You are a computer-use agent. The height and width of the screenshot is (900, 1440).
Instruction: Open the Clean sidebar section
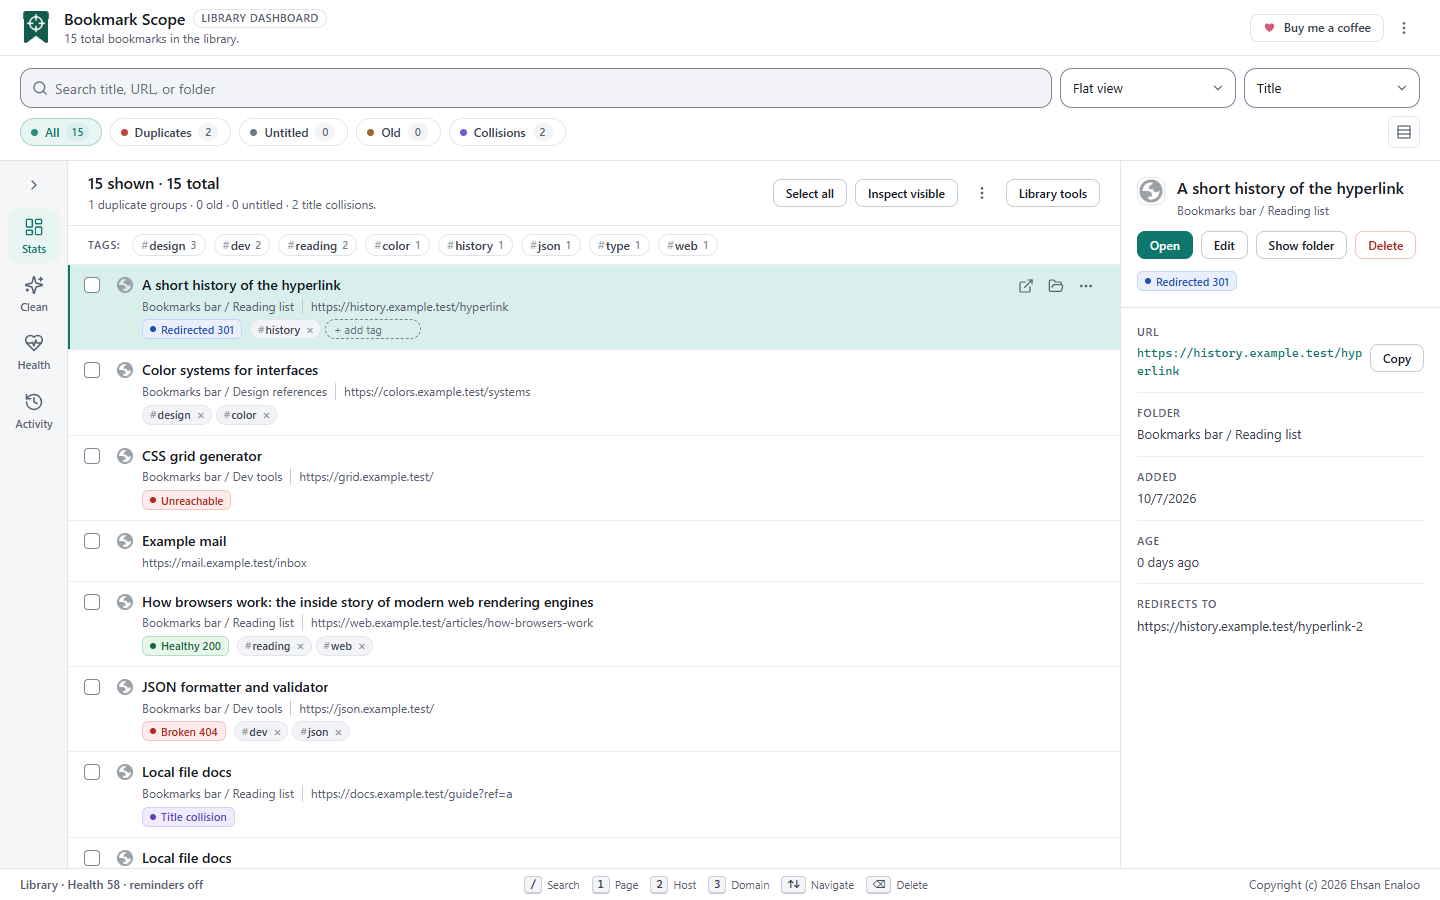coord(34,294)
